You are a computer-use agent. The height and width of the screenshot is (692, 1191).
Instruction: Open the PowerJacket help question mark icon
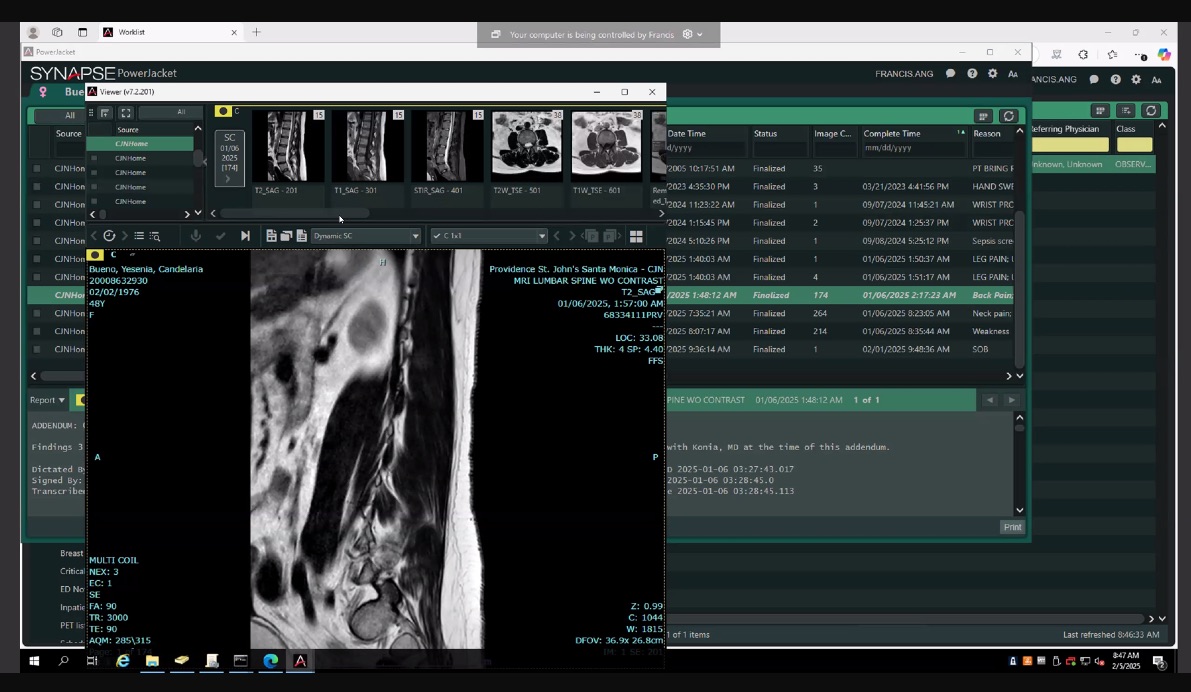click(x=972, y=74)
